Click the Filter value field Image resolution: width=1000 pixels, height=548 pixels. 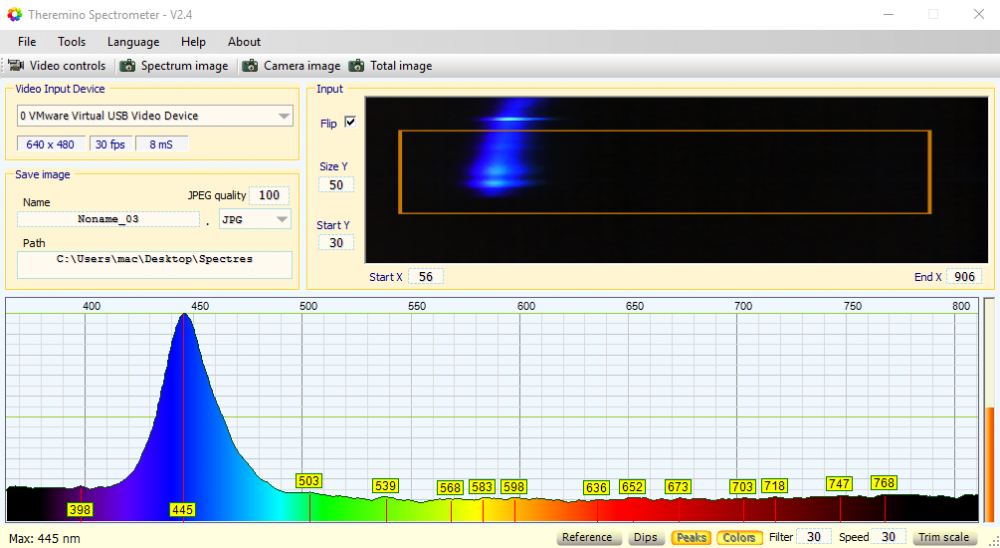tap(814, 537)
